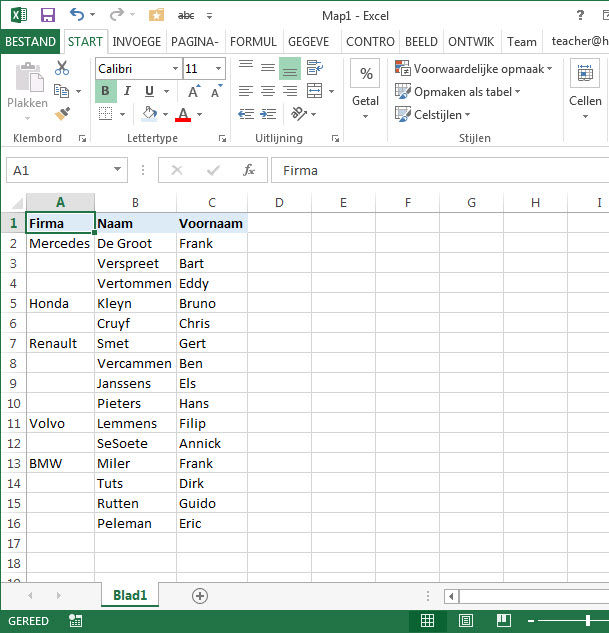
Task: Click the Cut scissors icon
Action: tap(62, 68)
